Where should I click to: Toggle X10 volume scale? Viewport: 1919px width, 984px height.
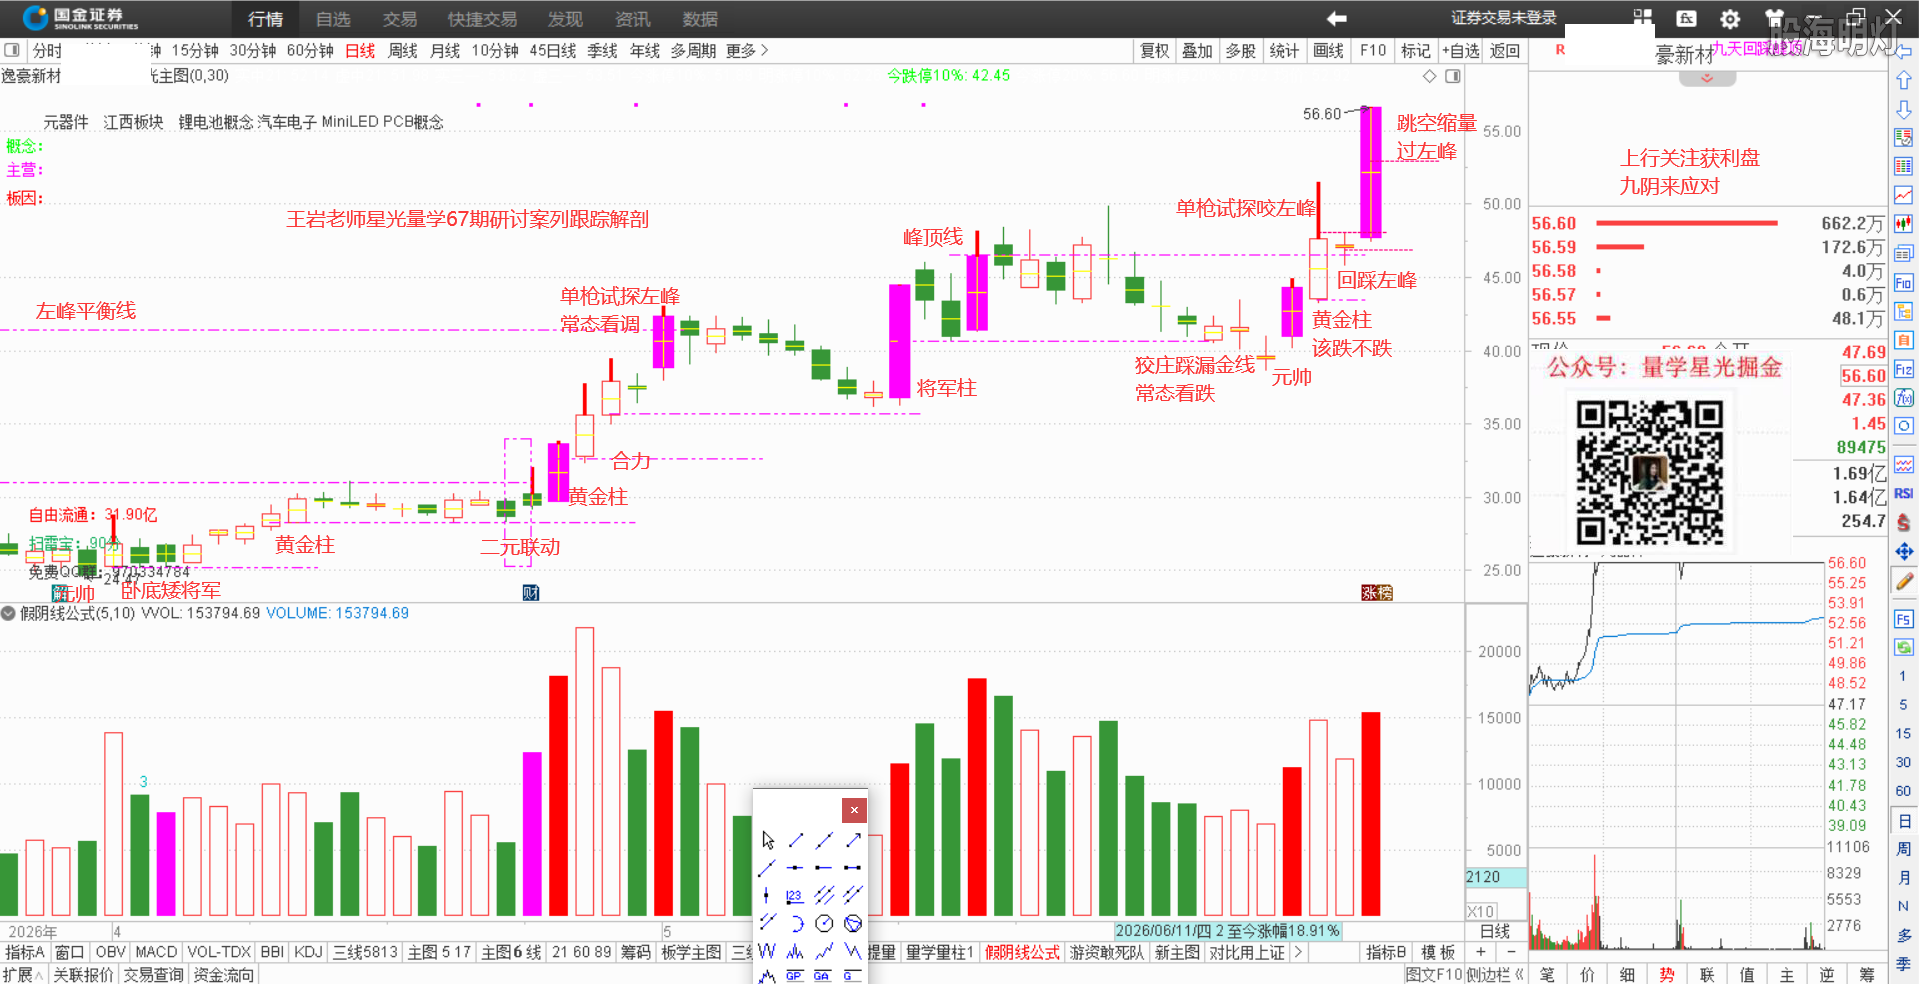[x=1481, y=911]
